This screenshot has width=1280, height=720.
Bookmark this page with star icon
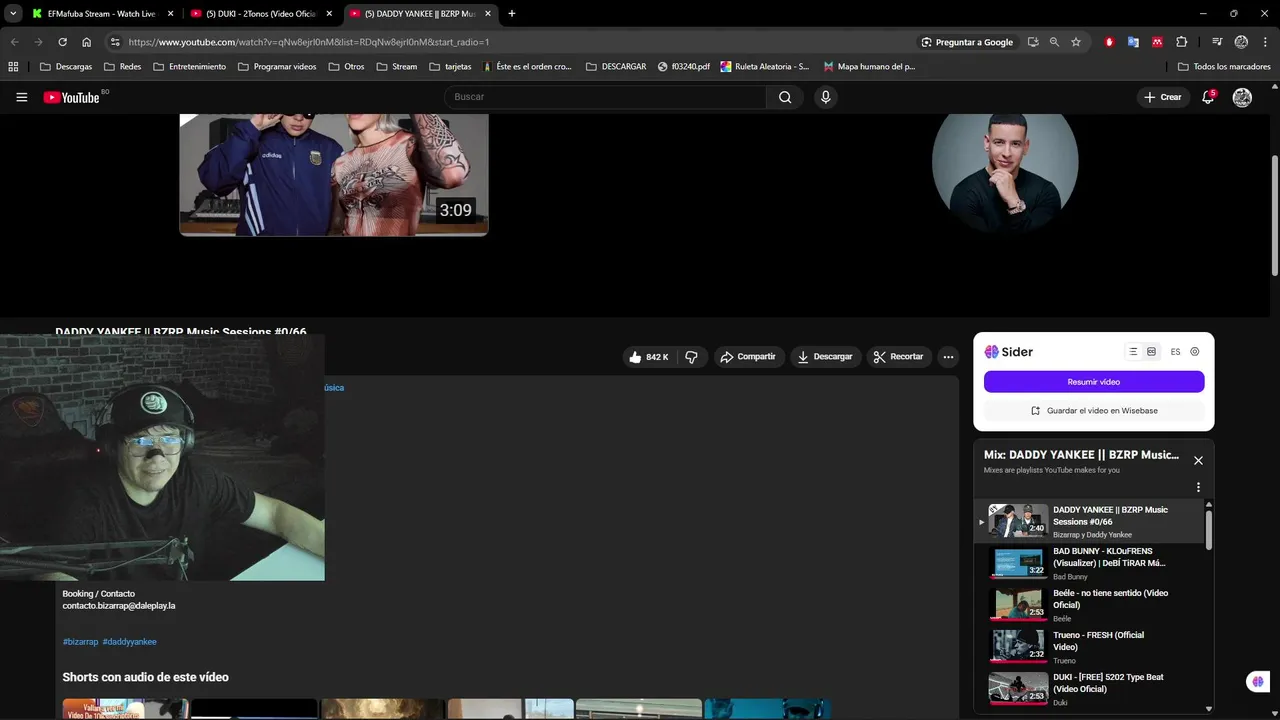pos(1076,42)
